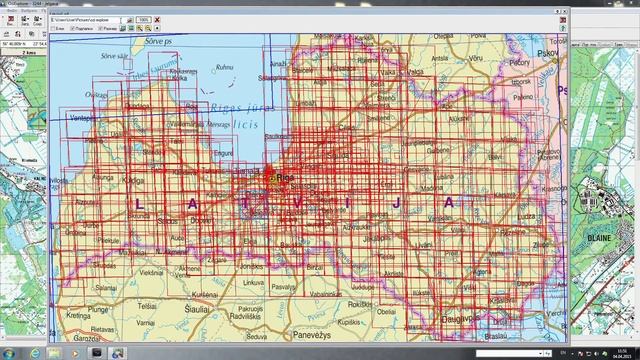The width and height of the screenshot is (640, 360).
Task: Click the taskbar address input field
Action: point(506,353)
